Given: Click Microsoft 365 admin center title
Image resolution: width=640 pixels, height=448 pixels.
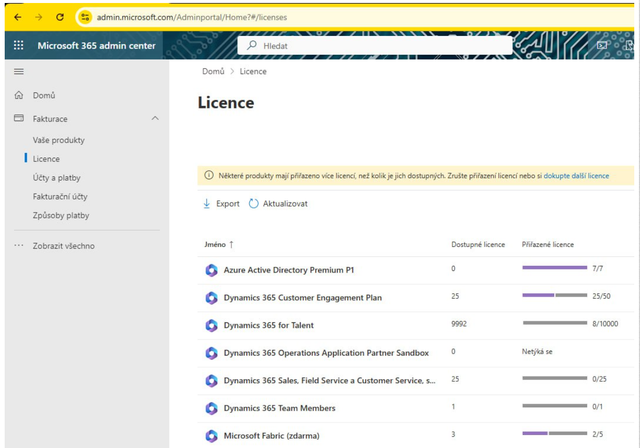Looking at the screenshot, I should click(x=96, y=46).
